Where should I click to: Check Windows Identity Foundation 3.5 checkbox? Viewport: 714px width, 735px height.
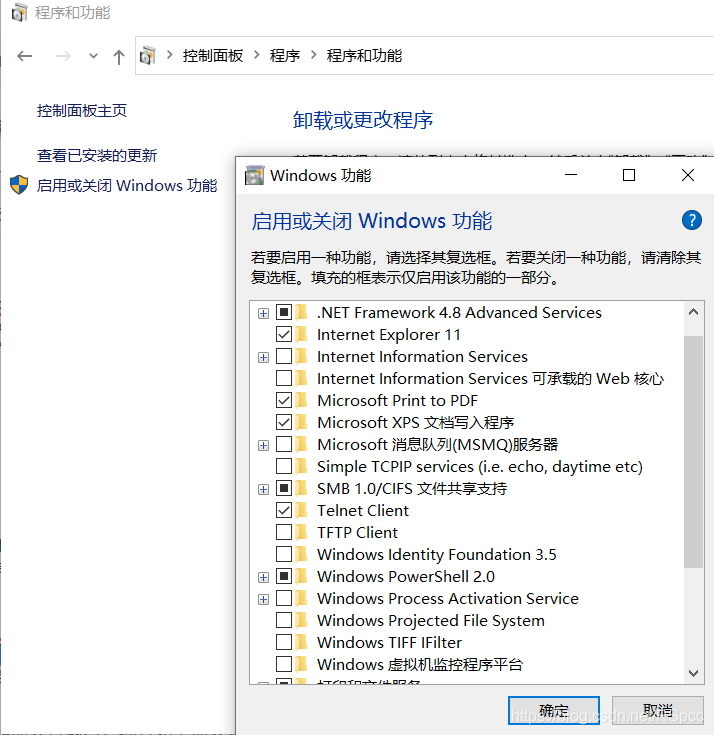(x=284, y=554)
